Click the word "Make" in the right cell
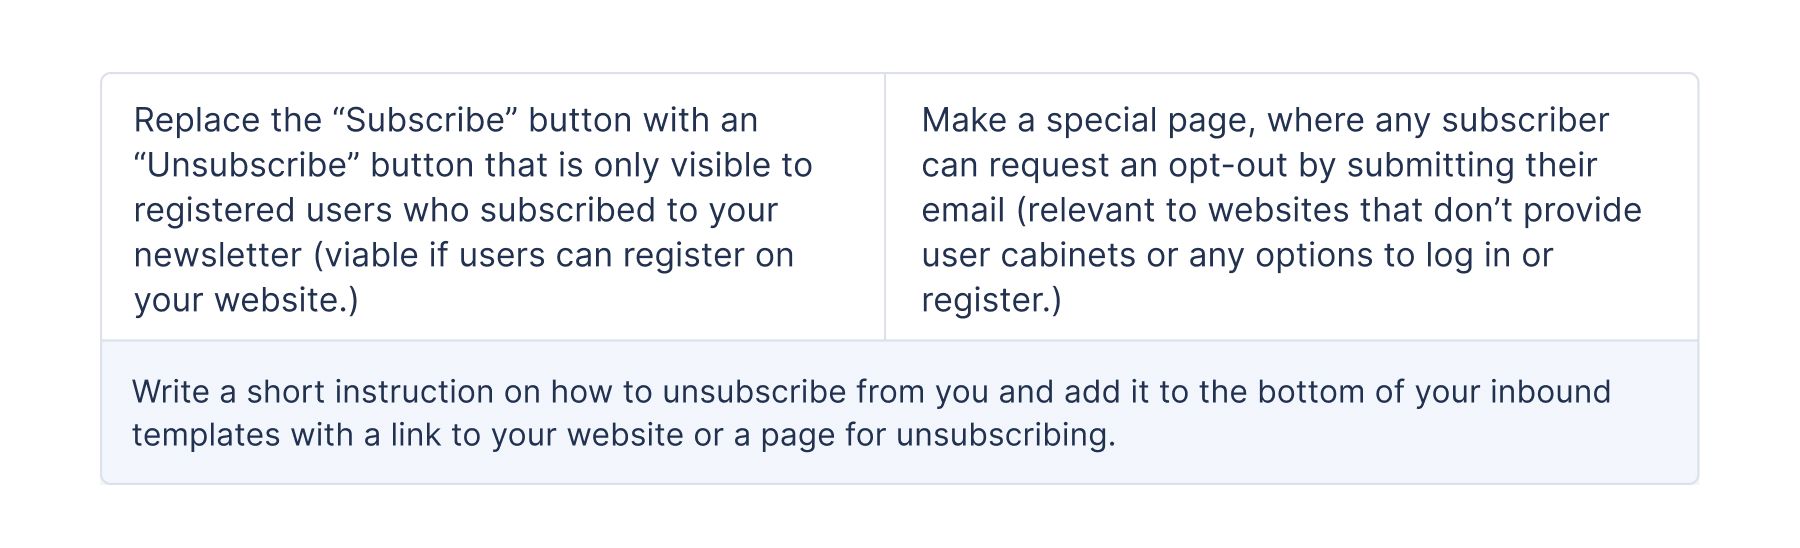The image size is (1800, 548). [964, 120]
